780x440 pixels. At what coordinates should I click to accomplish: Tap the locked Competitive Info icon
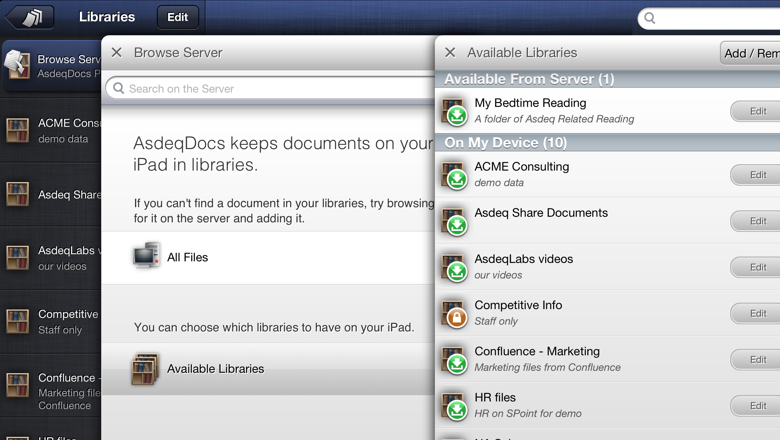[455, 313]
